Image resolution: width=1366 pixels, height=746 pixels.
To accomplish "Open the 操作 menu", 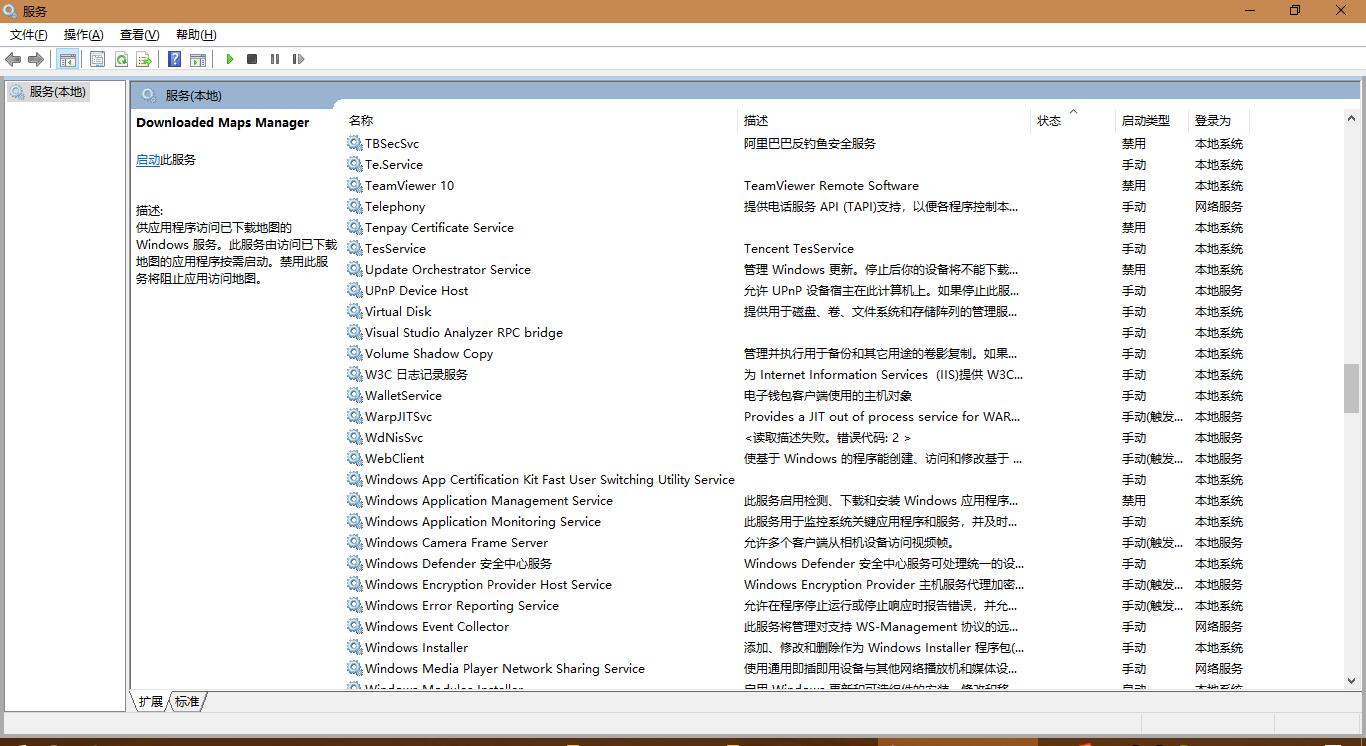I will coord(82,34).
